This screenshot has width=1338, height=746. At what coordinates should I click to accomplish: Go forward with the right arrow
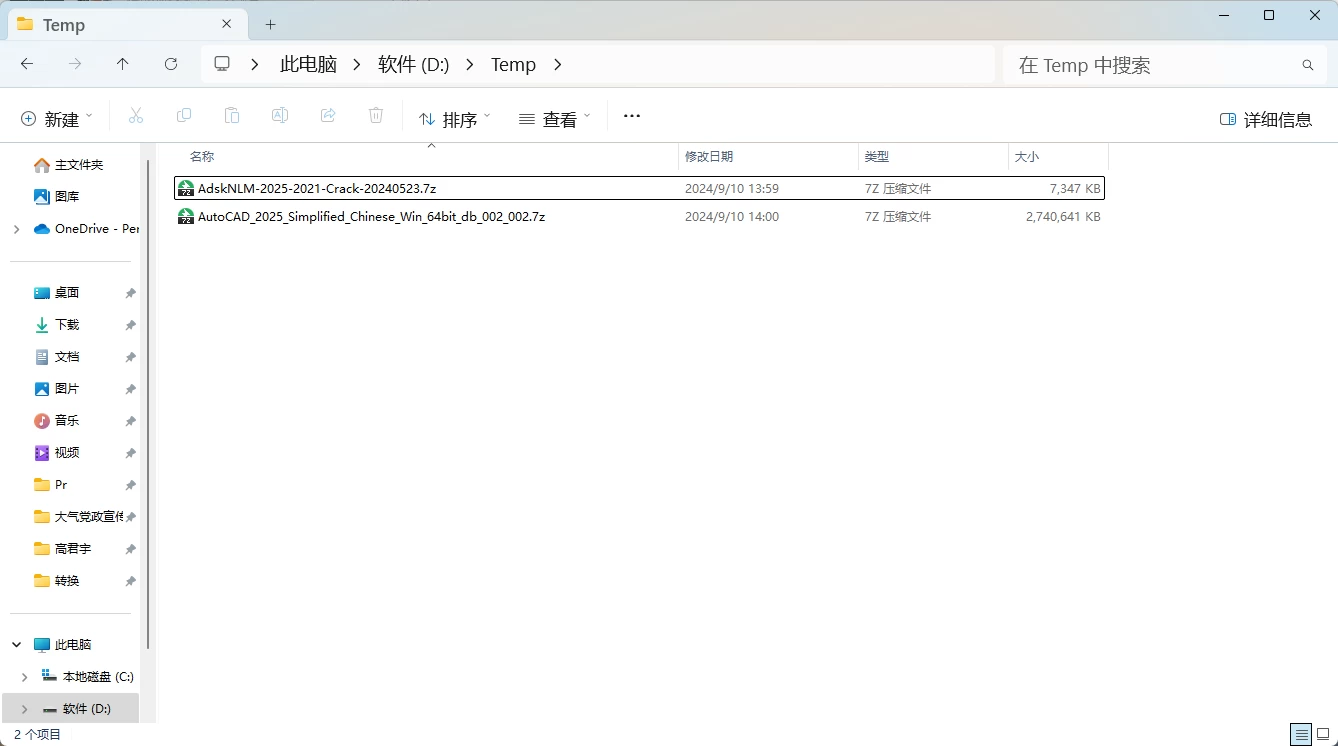[x=75, y=64]
